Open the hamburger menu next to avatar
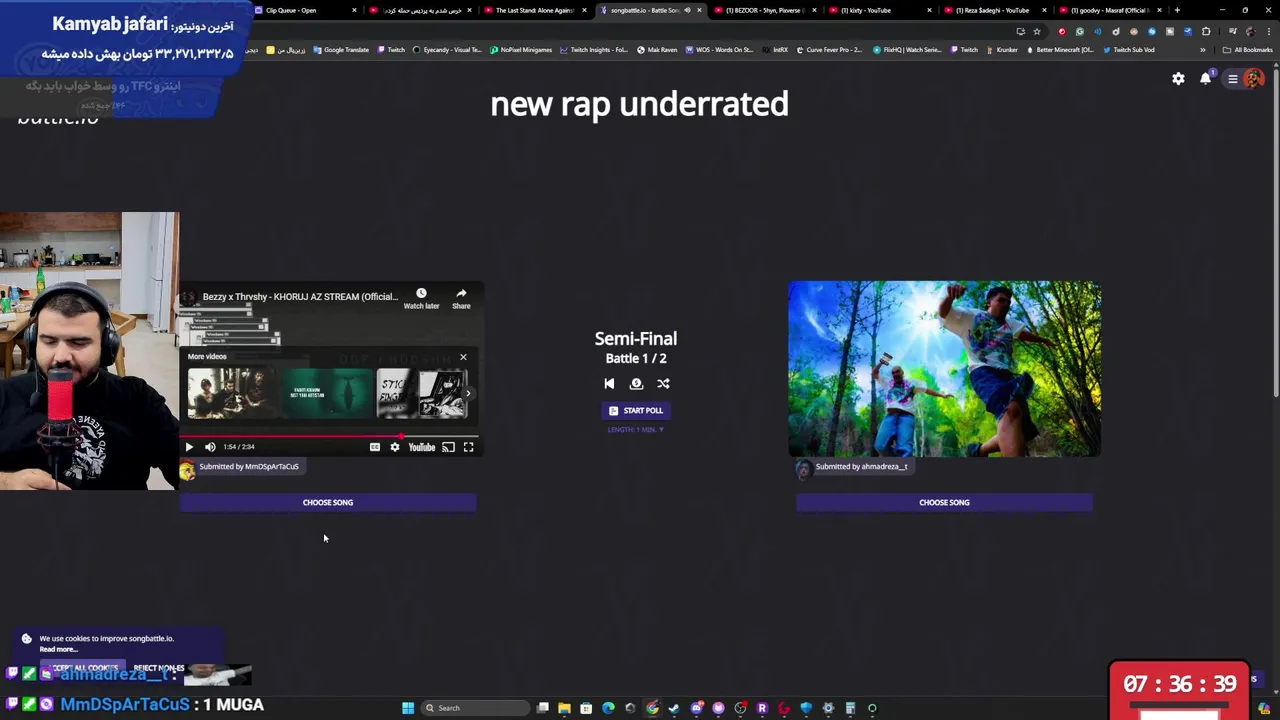Screen dimensions: 1280x720 tap(1233, 79)
